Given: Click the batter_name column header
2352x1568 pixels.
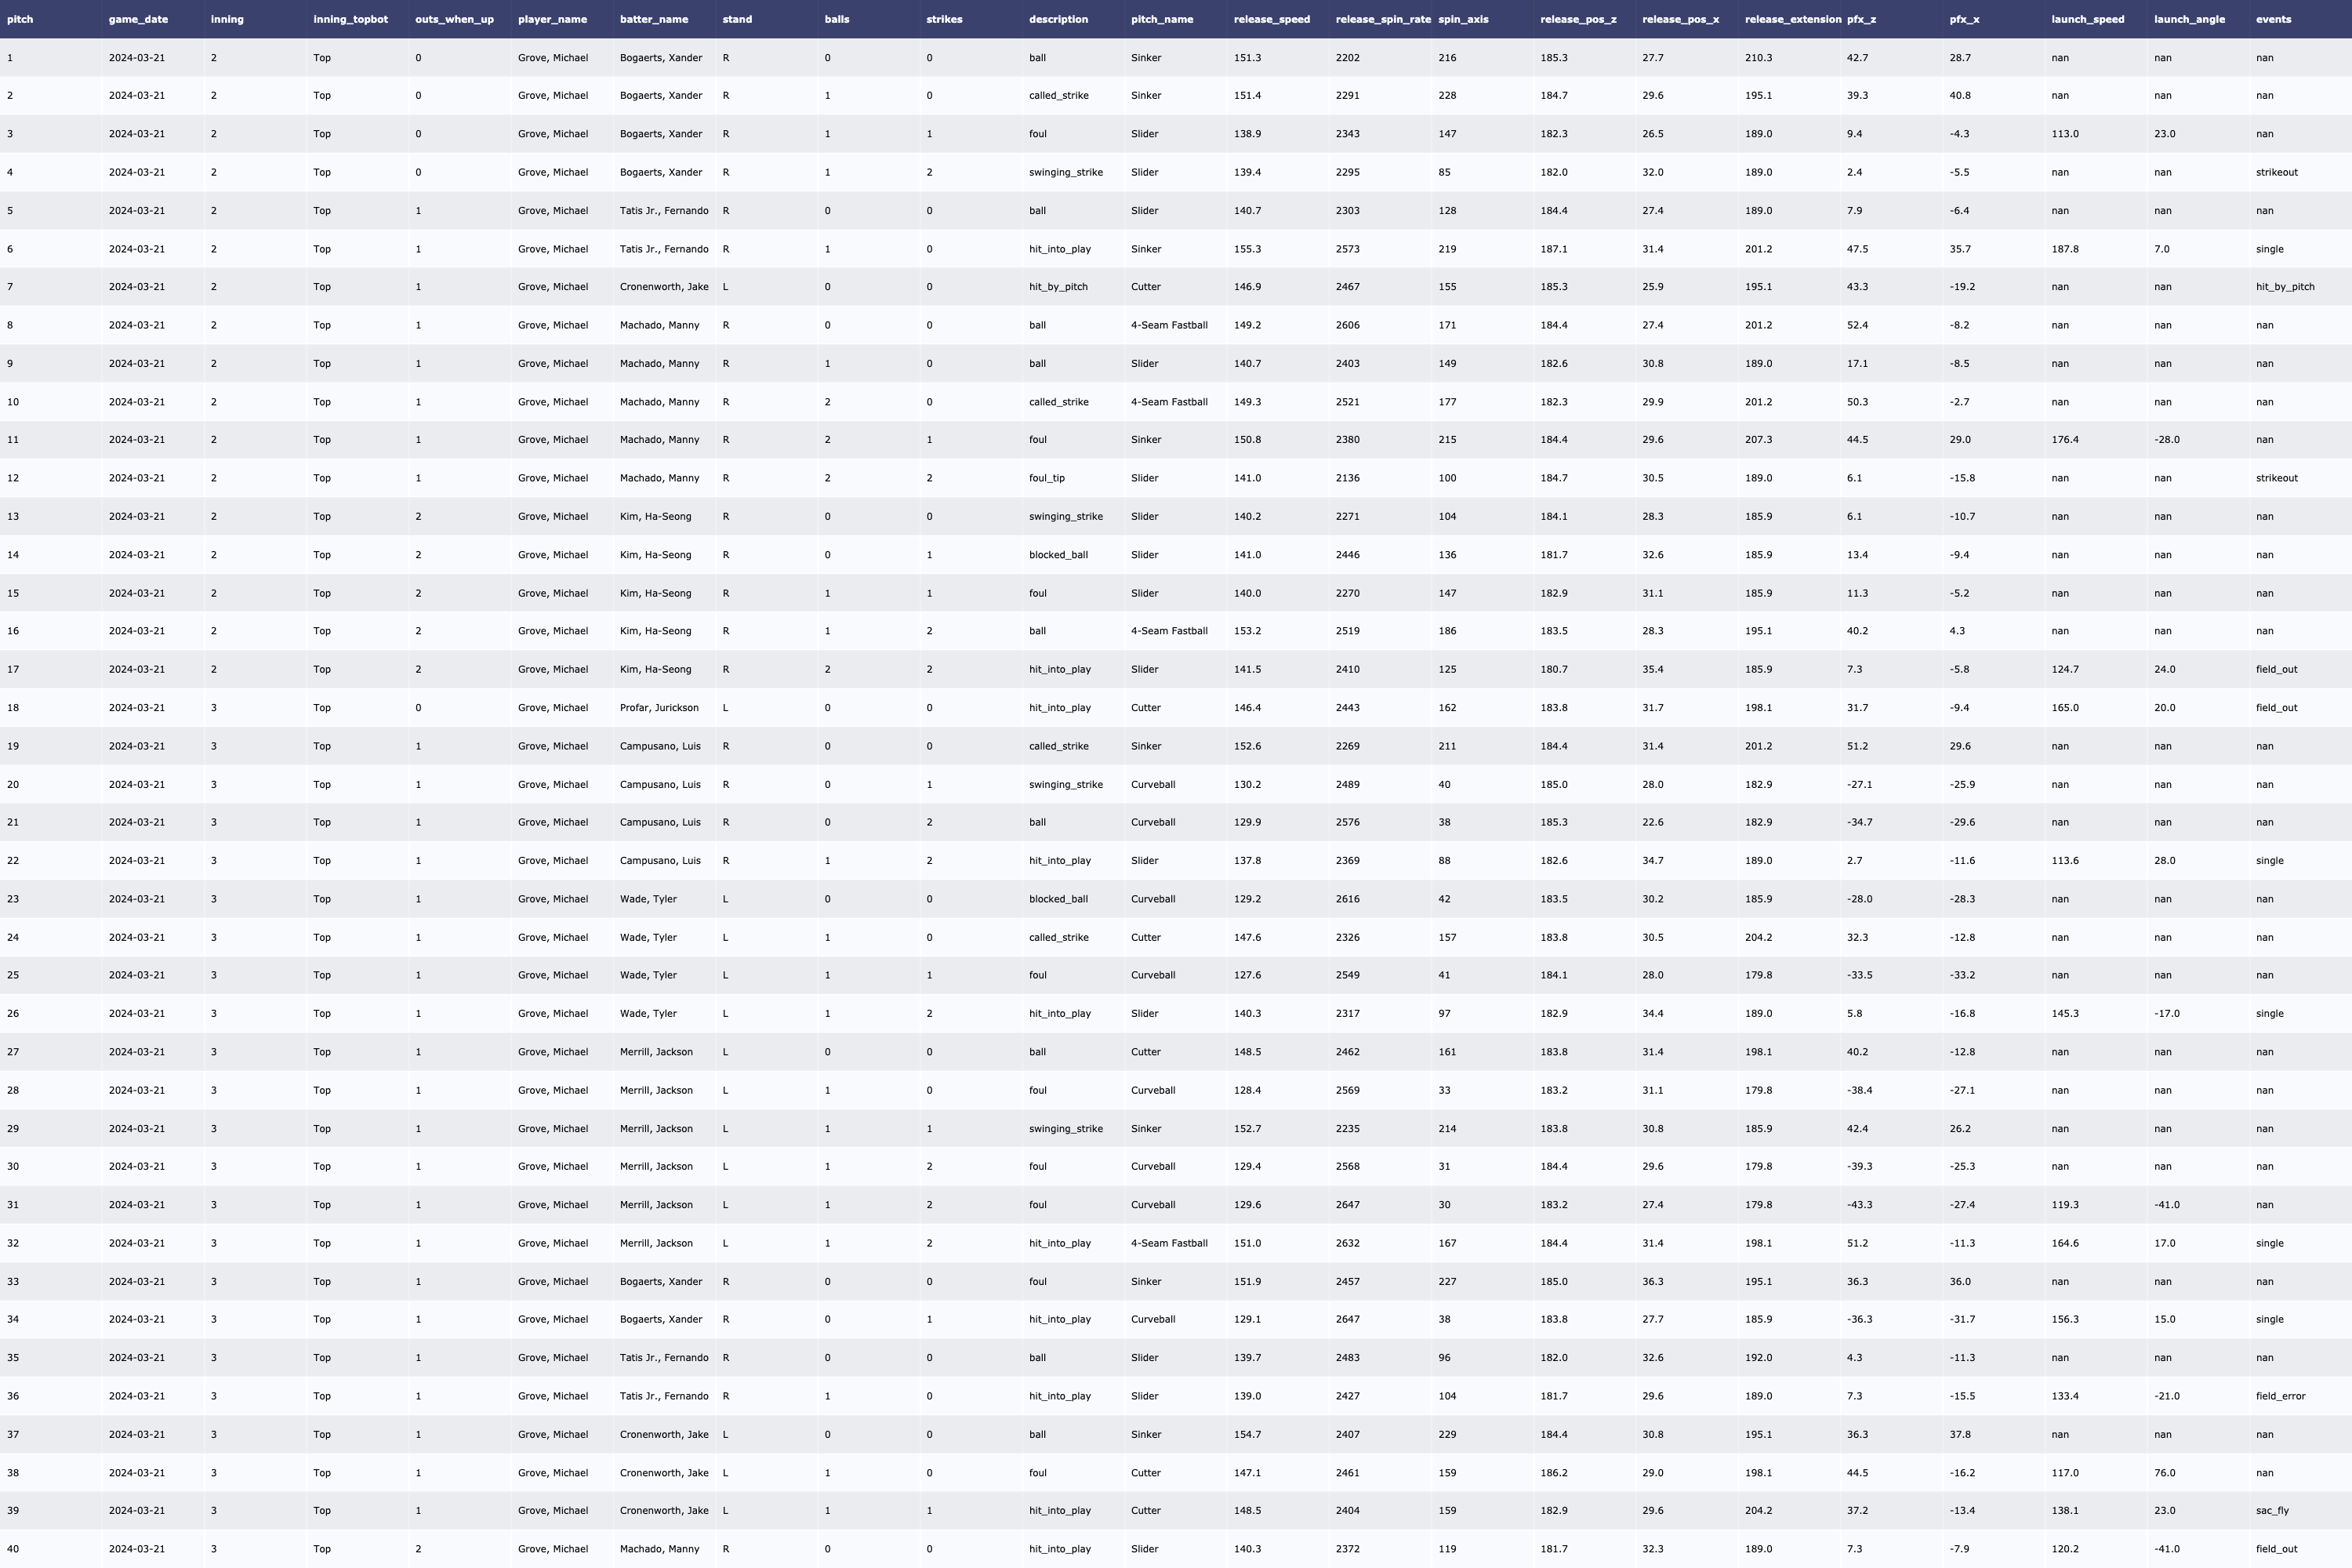Looking at the screenshot, I should (653, 19).
